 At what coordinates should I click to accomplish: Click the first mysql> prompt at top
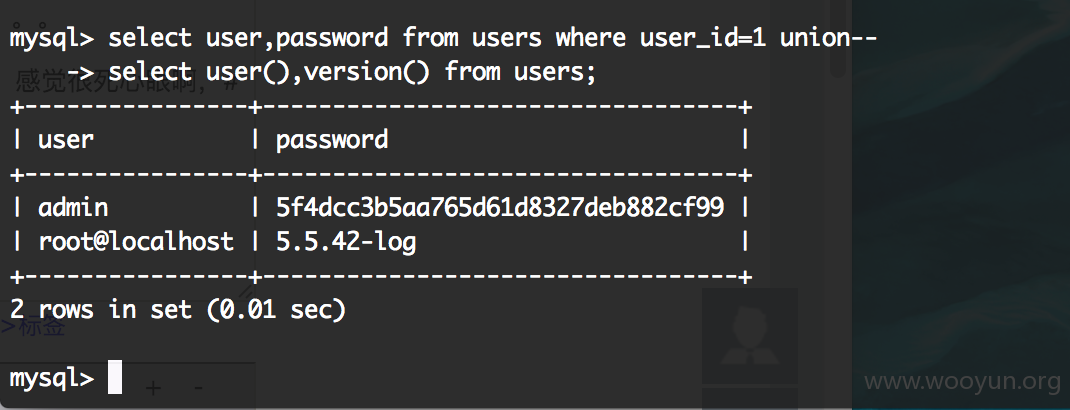click(52, 39)
